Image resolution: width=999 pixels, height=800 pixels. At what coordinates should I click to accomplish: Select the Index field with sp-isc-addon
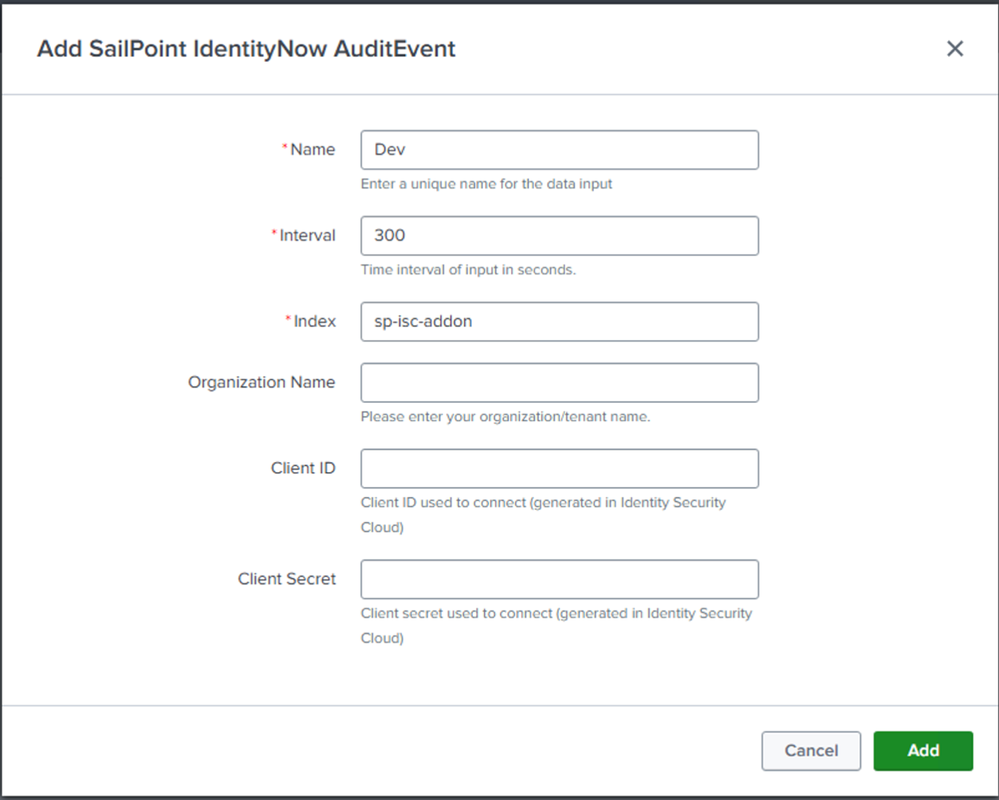point(559,322)
